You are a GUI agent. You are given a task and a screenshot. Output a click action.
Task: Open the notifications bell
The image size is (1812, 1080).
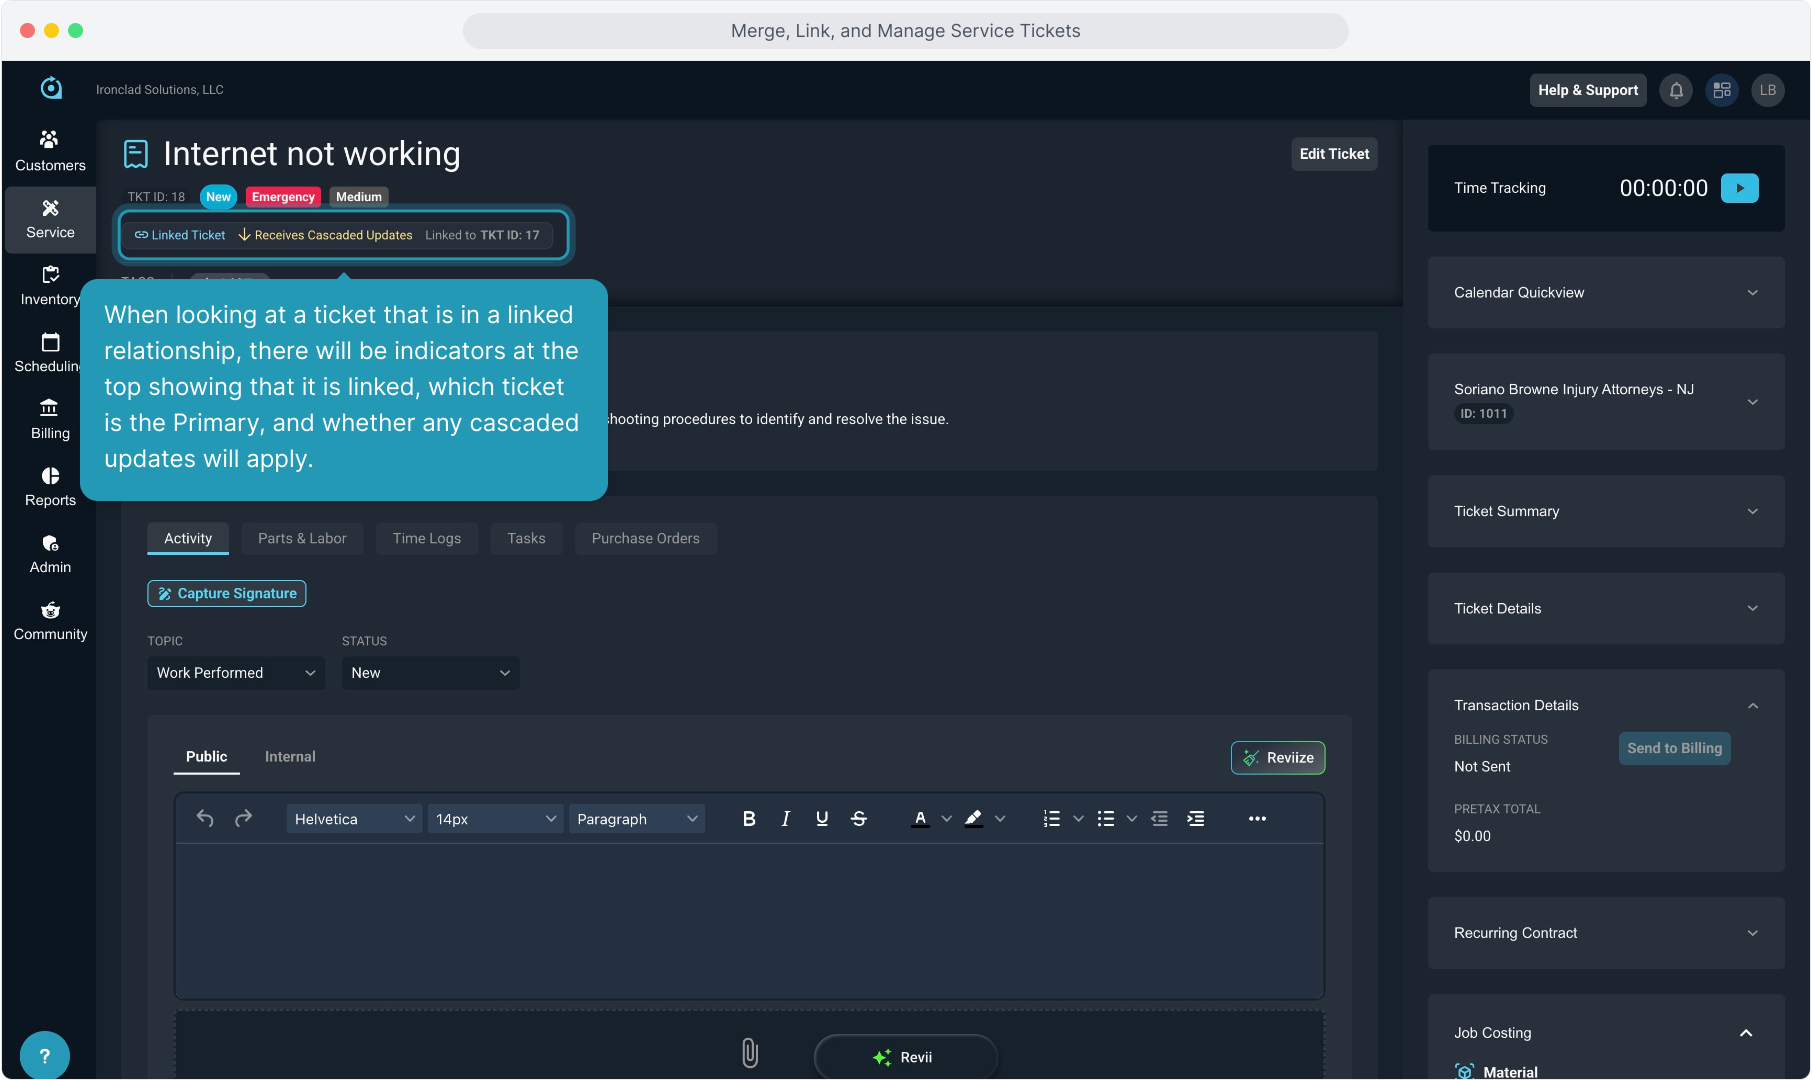tap(1676, 90)
